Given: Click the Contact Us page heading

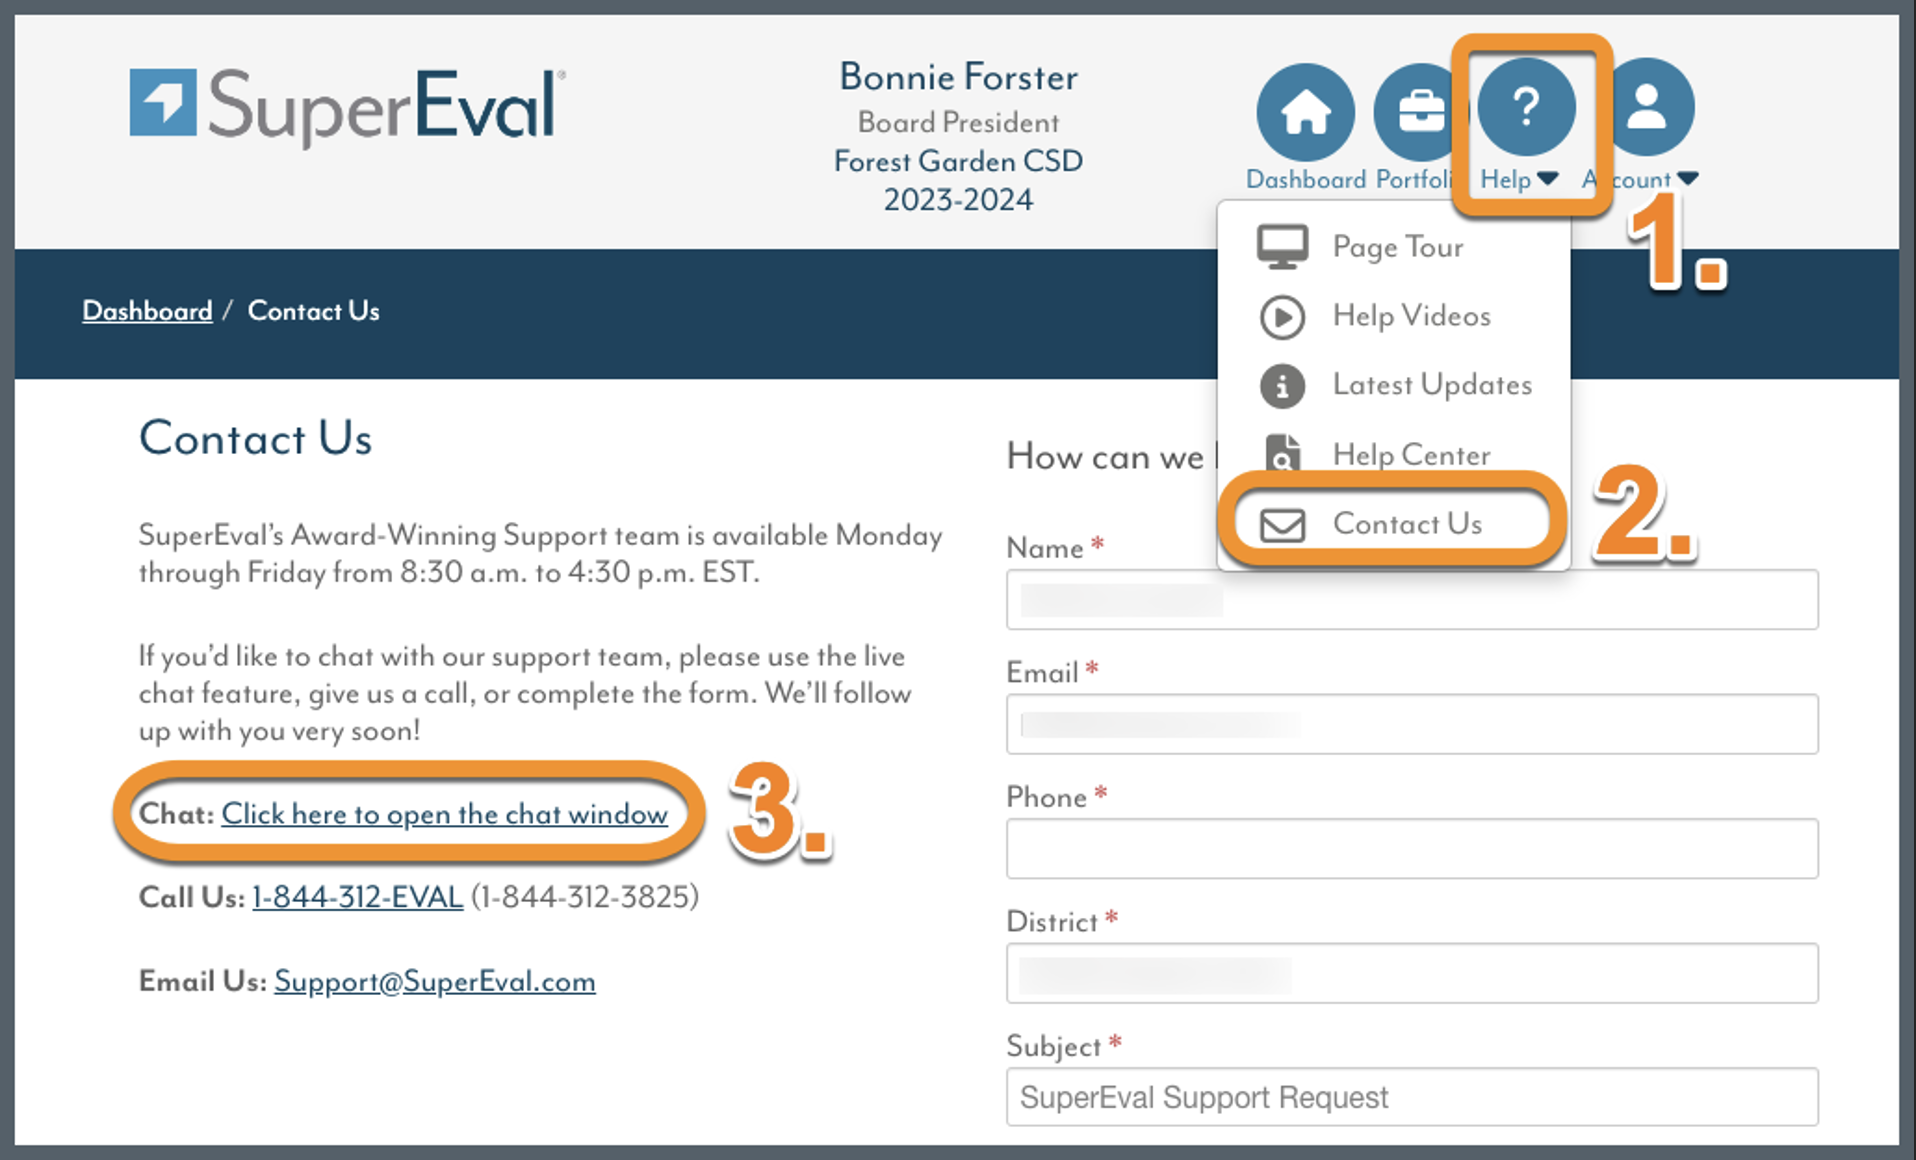Looking at the screenshot, I should tap(256, 439).
